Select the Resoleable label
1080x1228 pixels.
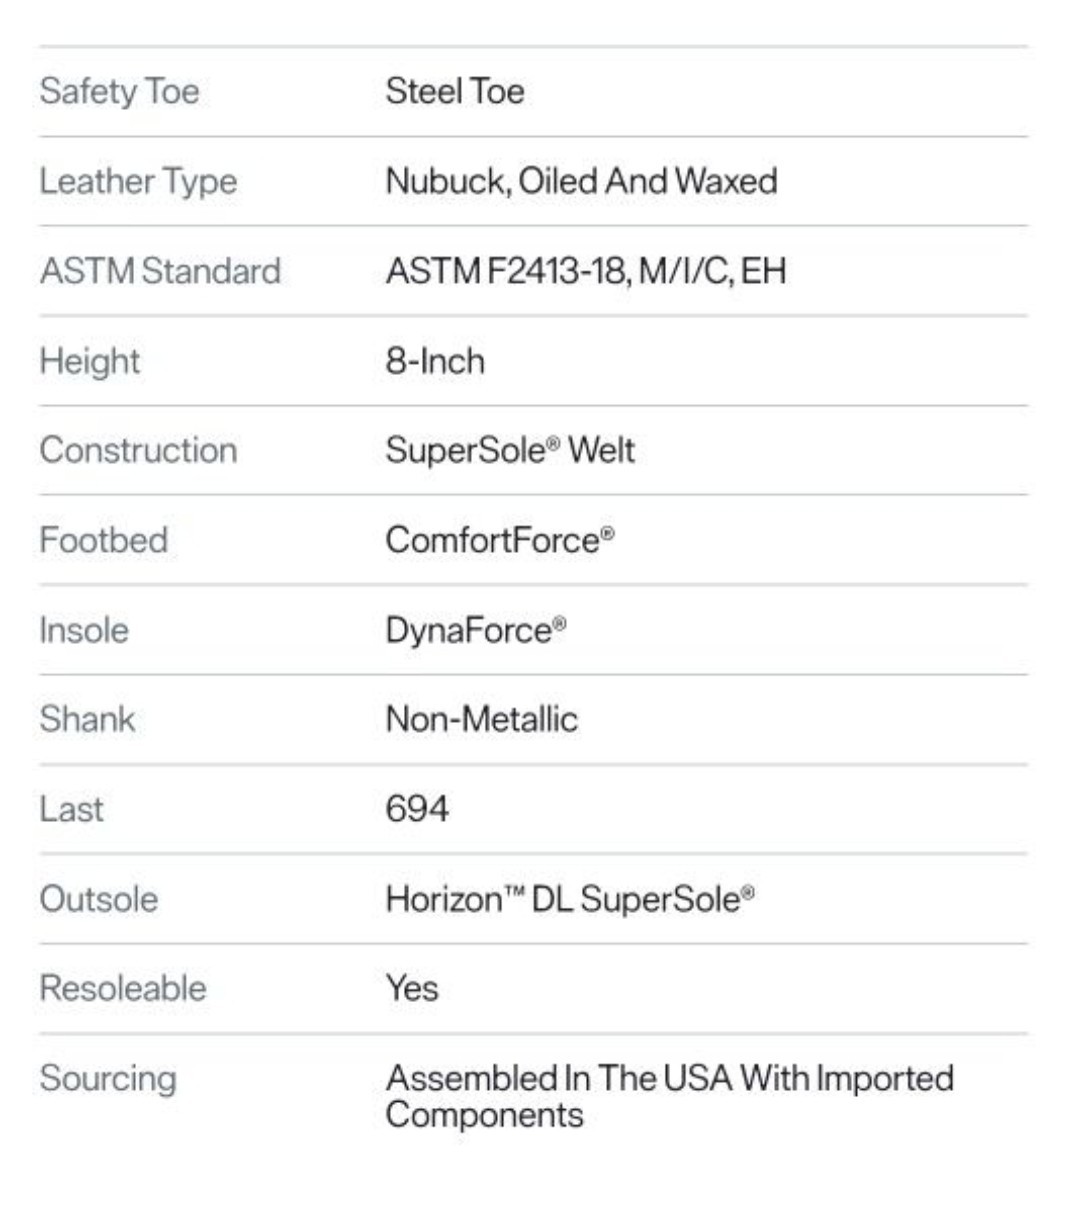pyautogui.click(x=123, y=988)
